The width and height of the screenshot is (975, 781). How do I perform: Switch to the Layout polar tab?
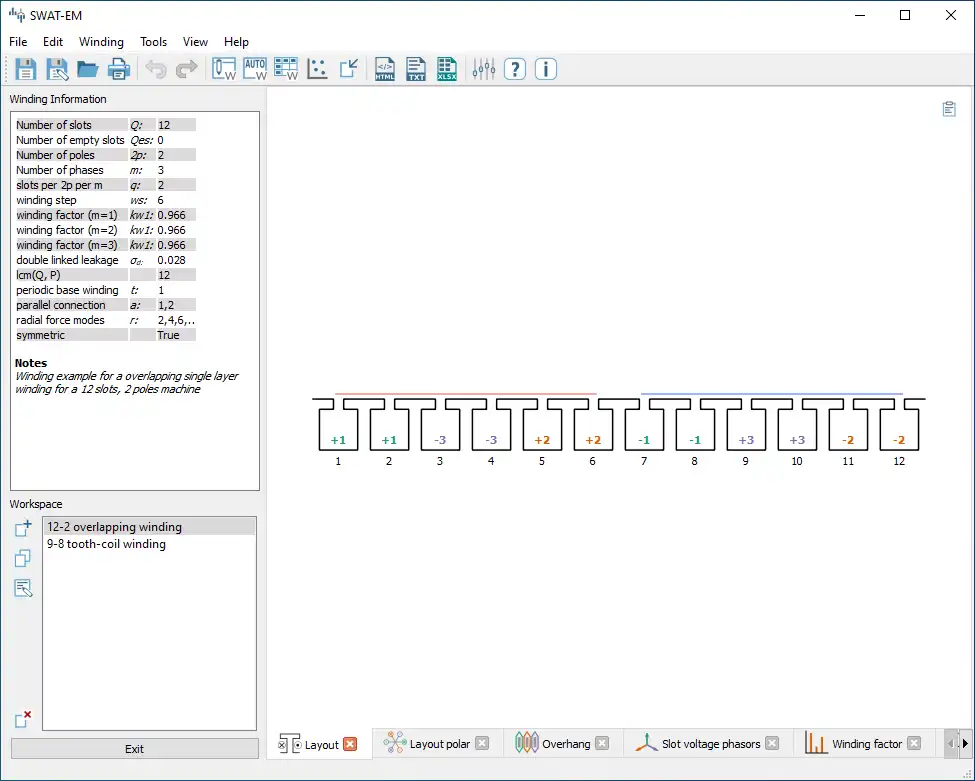point(439,744)
